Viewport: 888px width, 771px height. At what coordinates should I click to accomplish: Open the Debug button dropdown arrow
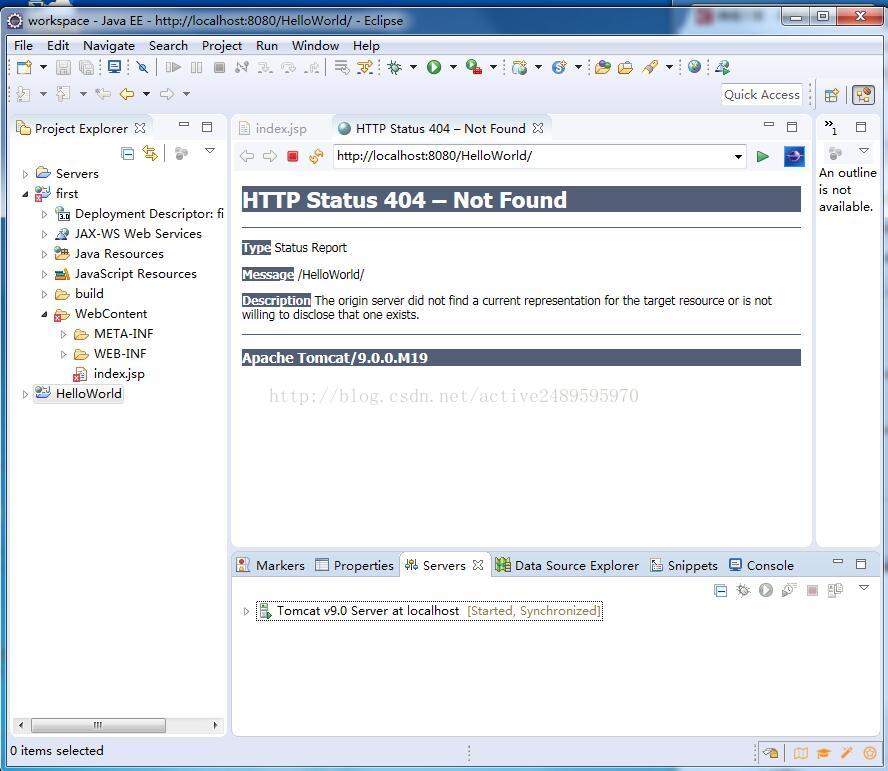[x=413, y=67]
